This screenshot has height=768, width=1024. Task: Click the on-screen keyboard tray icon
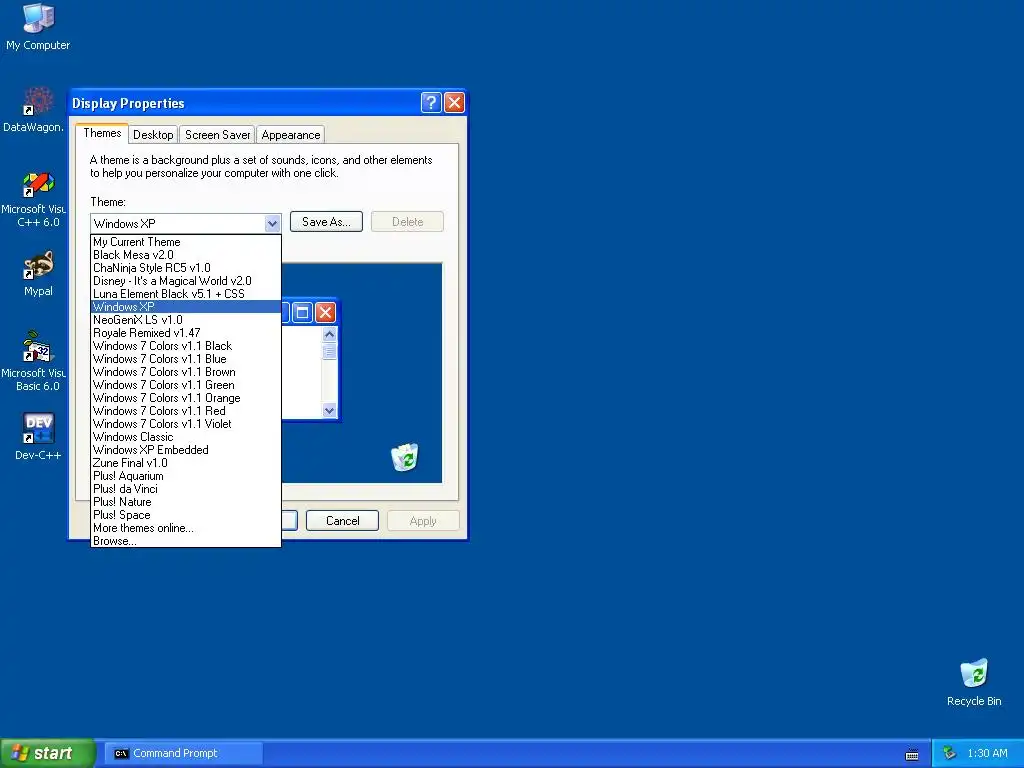(x=912, y=754)
